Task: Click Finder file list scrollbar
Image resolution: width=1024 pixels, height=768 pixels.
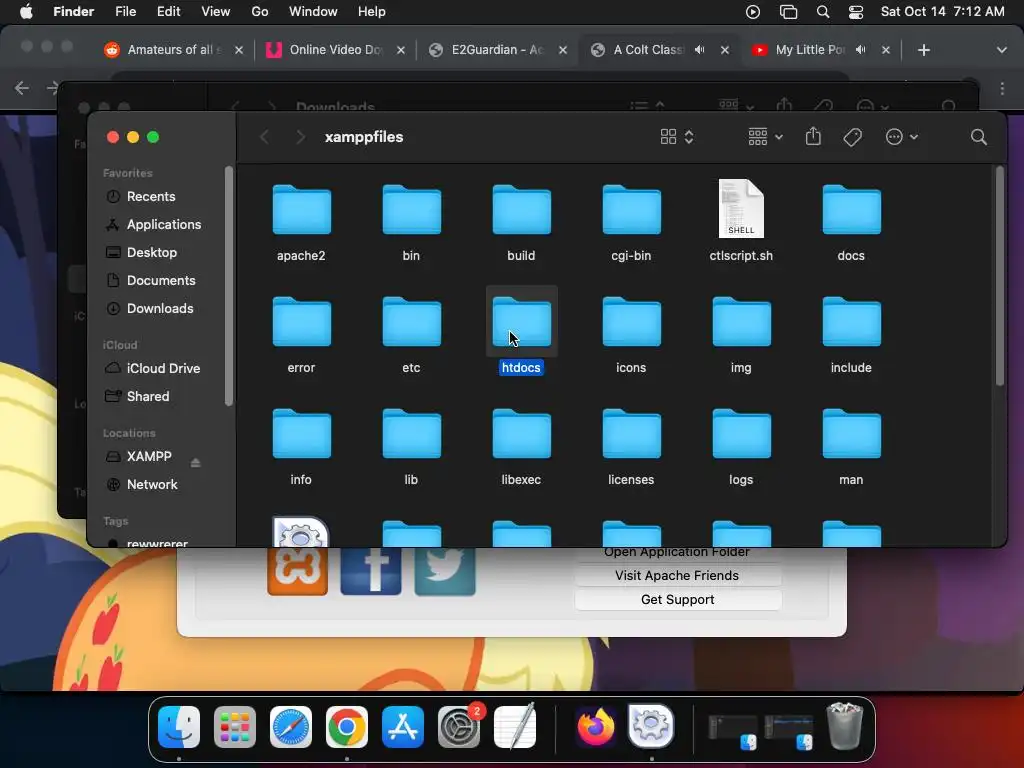Action: click(x=1000, y=276)
